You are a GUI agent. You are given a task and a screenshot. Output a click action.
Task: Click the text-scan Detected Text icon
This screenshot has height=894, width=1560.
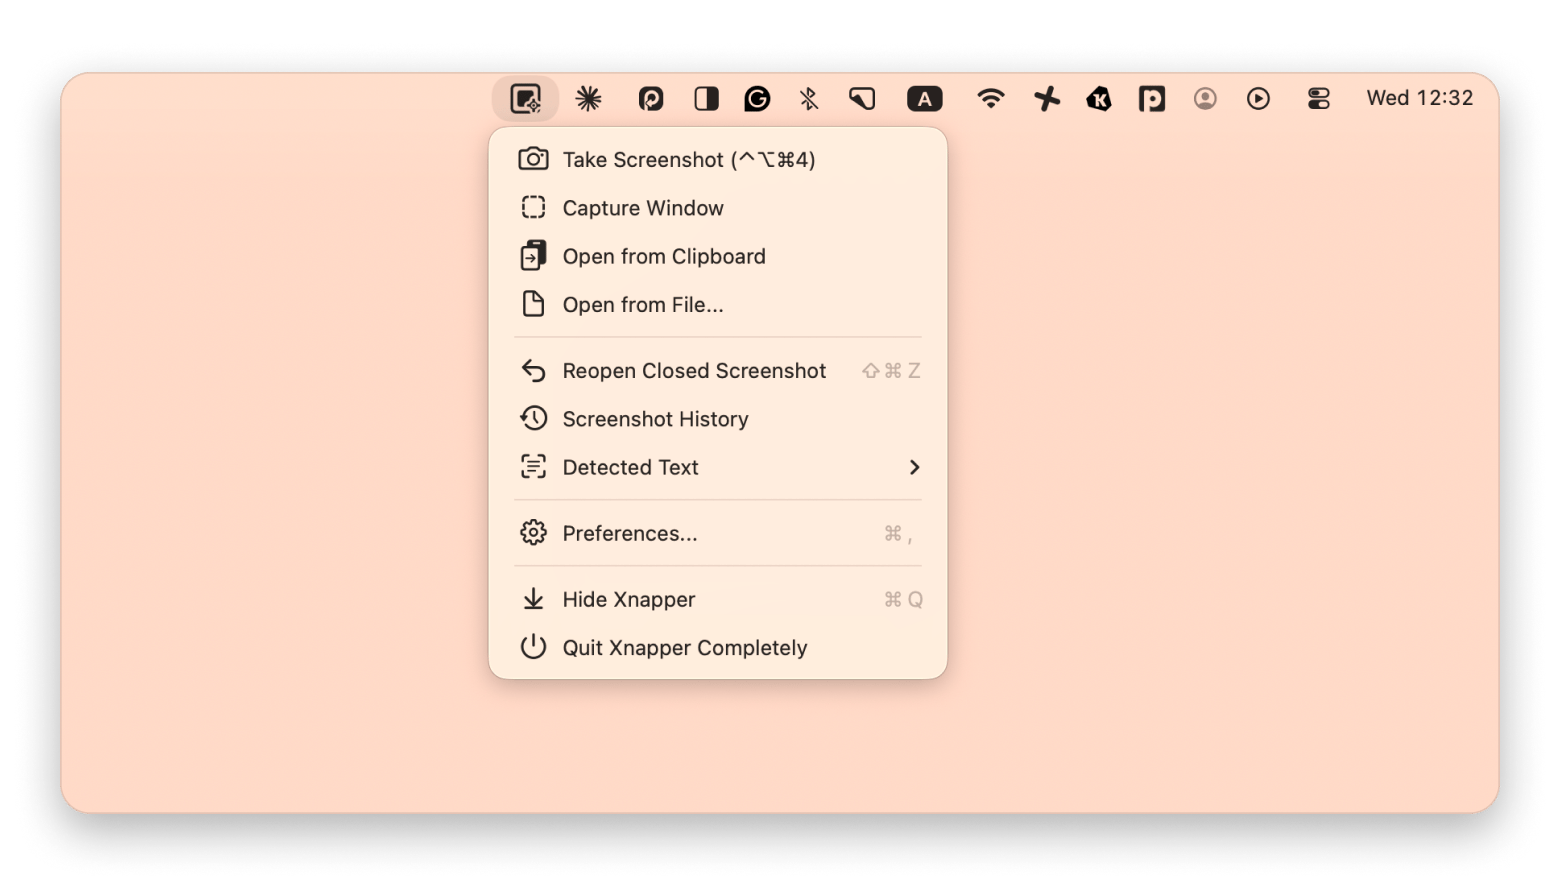(533, 466)
